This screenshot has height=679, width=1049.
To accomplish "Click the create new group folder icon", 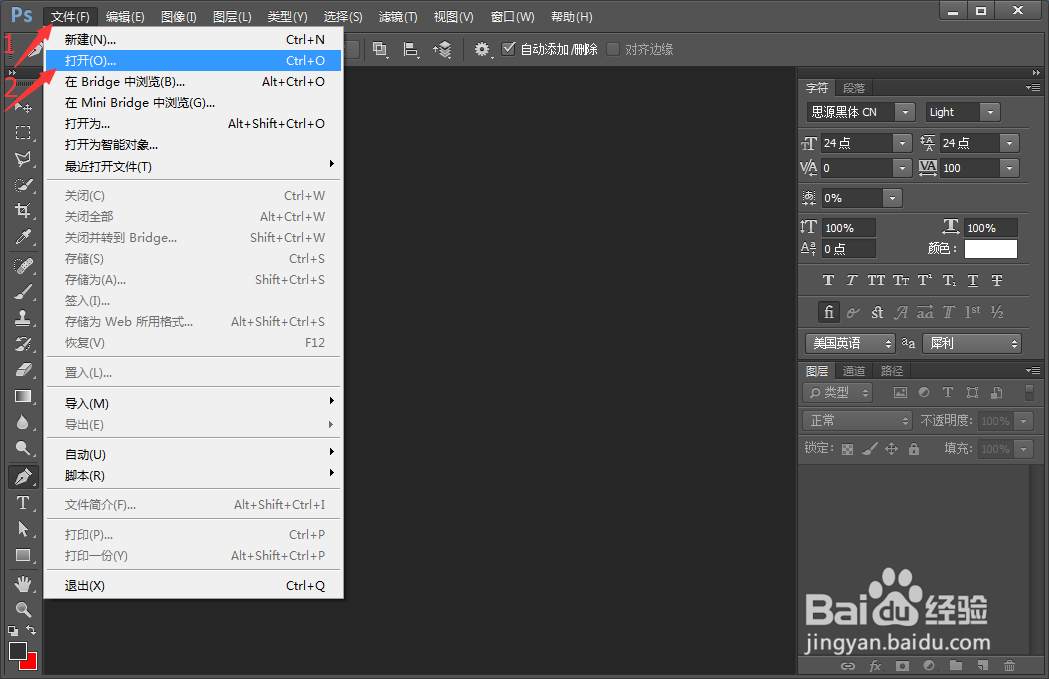I will click(x=956, y=666).
